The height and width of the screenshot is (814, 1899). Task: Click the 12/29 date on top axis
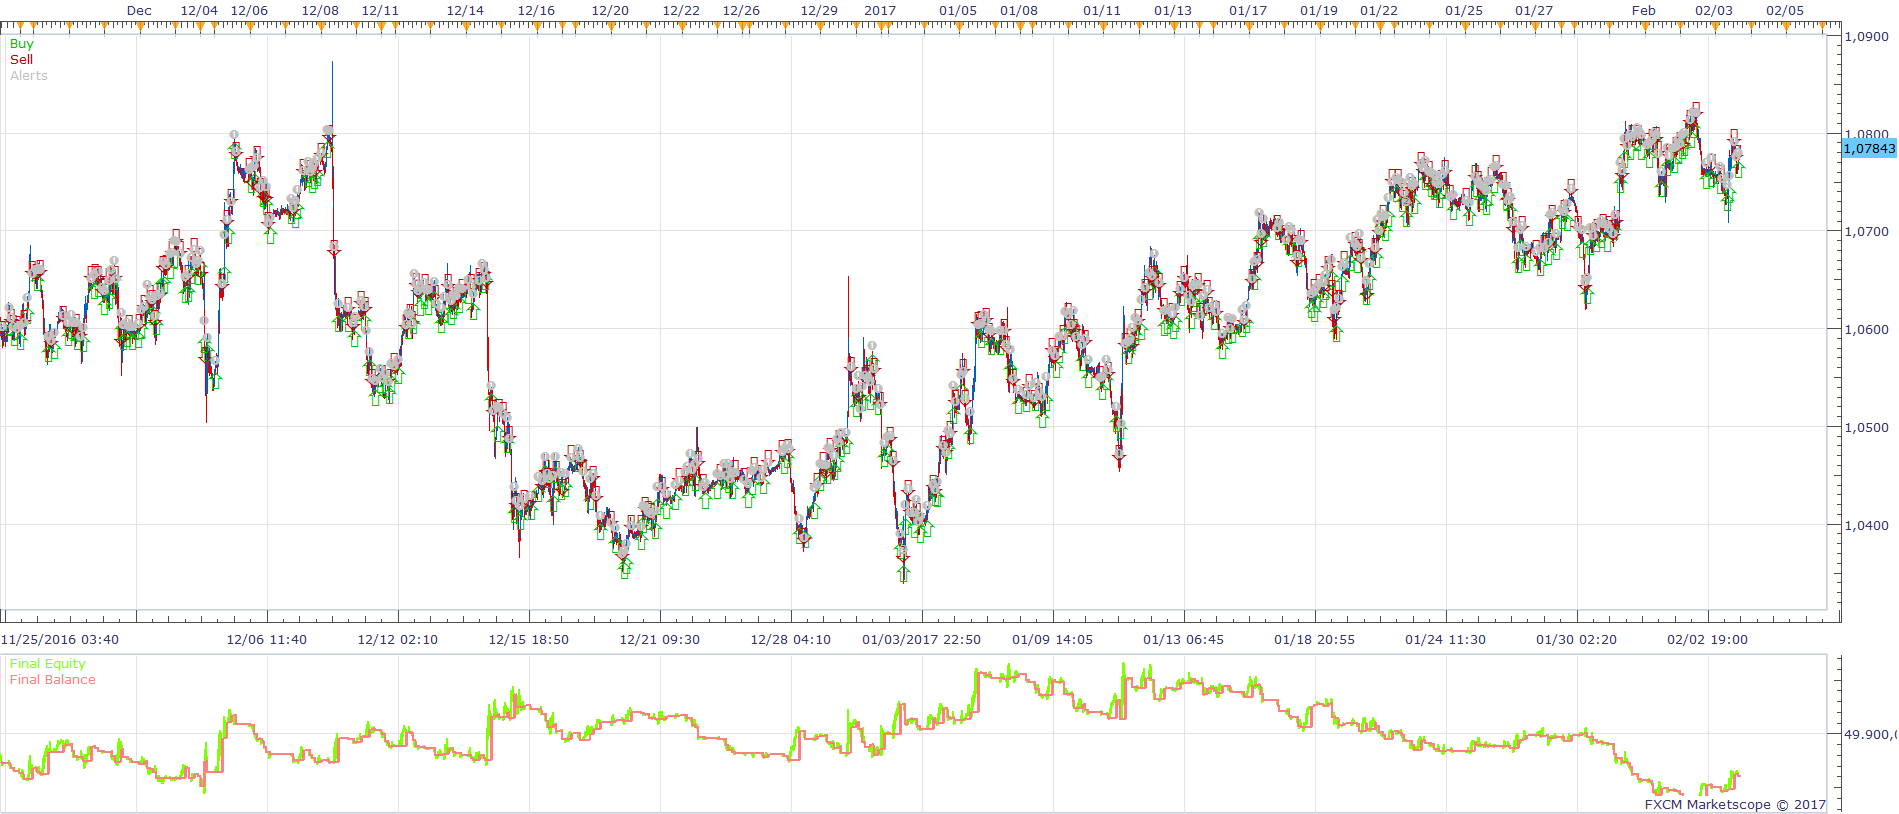pos(819,11)
